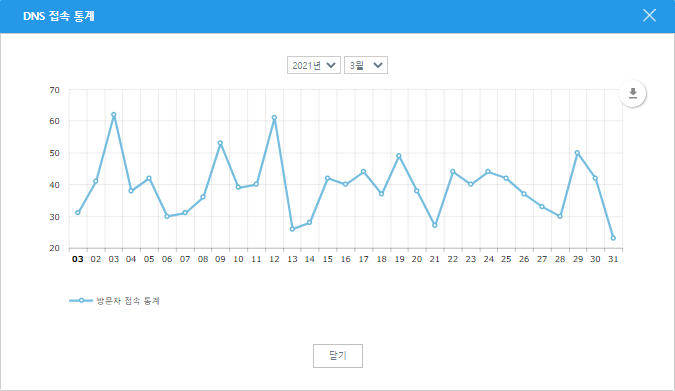This screenshot has height=391, width=675.
Task: Select the data point for day 29
Action: (x=577, y=152)
